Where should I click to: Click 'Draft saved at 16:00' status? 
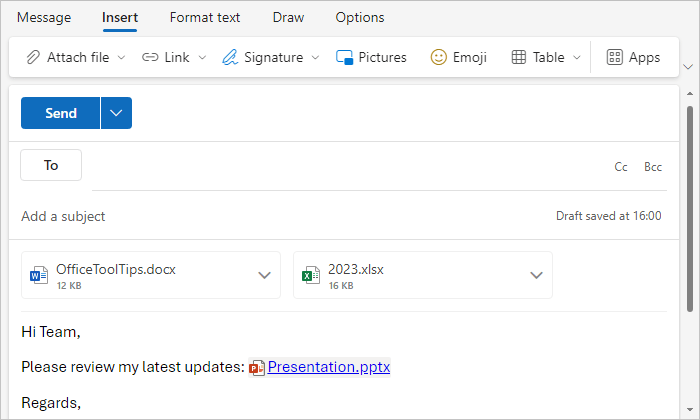coord(608,216)
